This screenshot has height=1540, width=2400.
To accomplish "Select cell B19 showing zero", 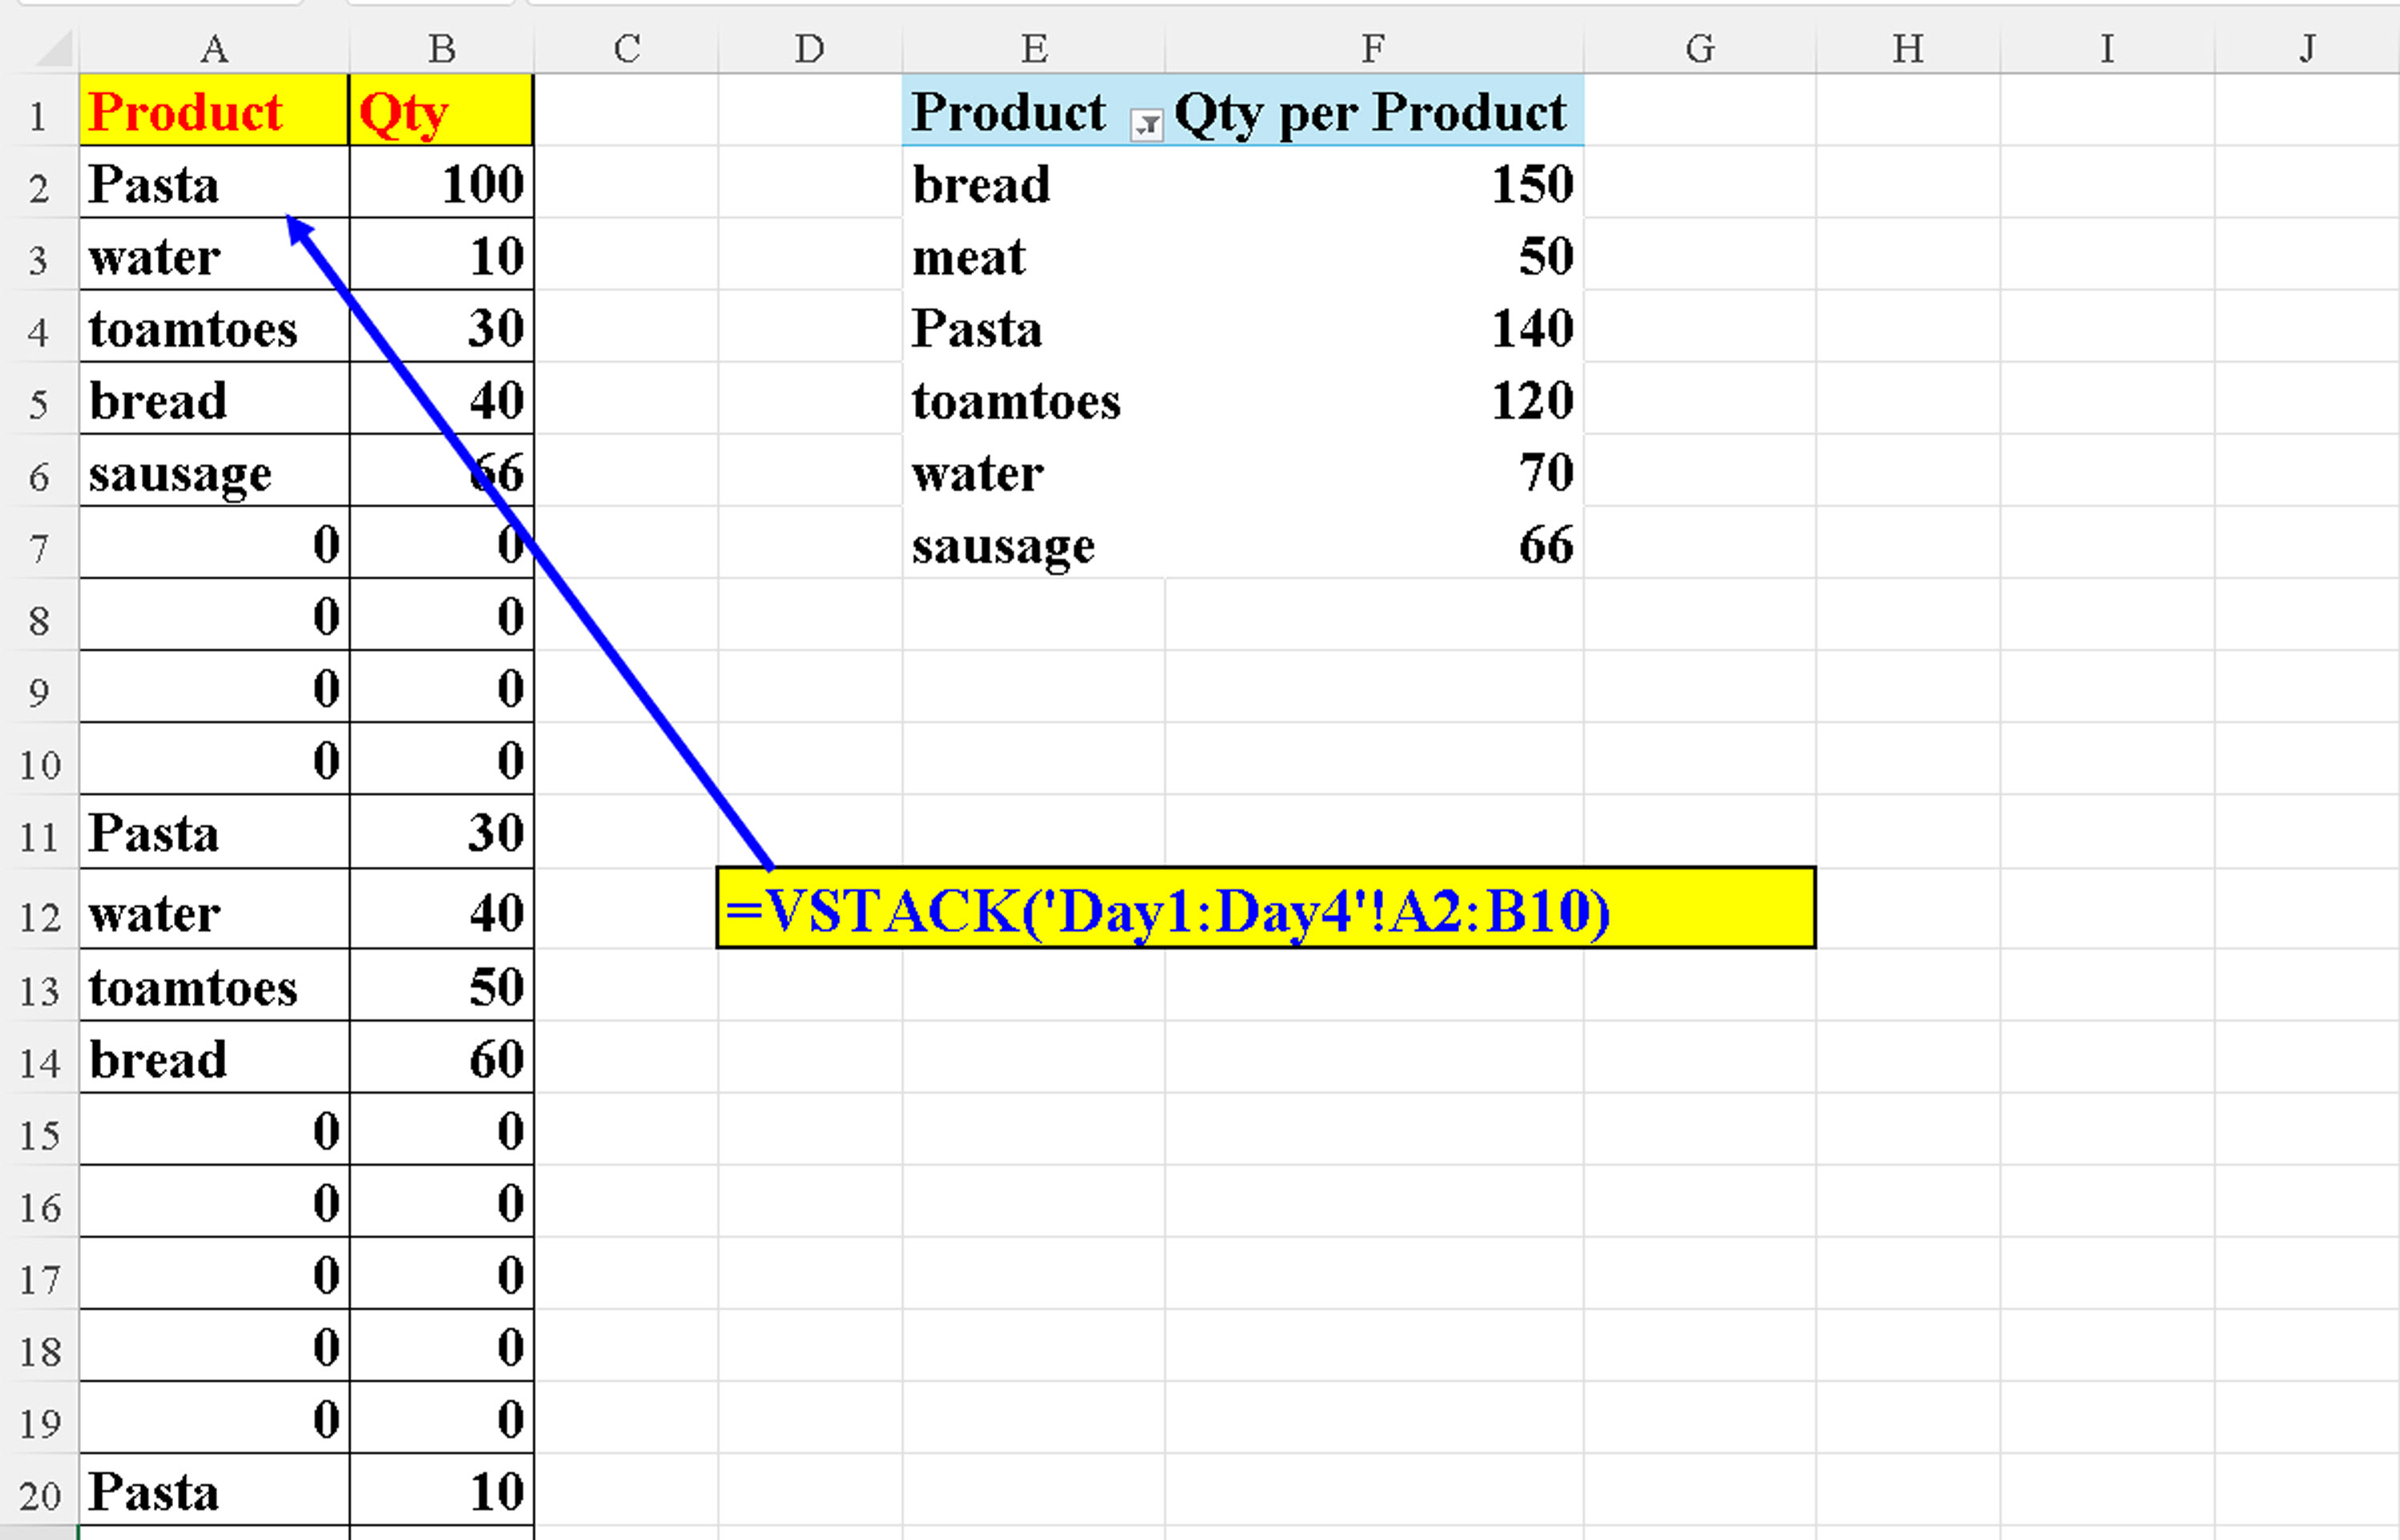I will click(x=441, y=1417).
